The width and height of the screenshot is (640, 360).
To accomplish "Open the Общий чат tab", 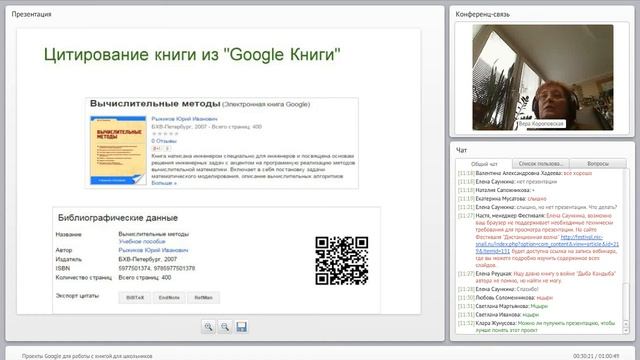I will pos(484,164).
